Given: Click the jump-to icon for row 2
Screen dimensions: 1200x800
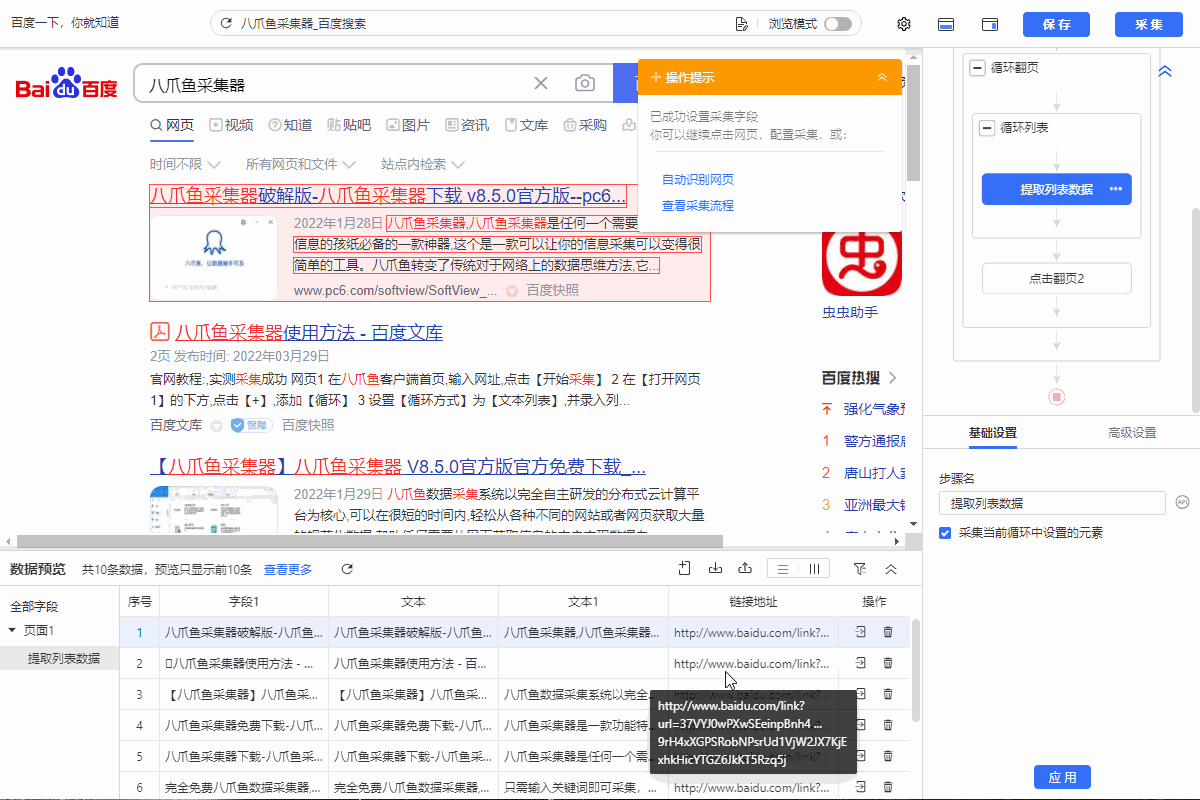Looking at the screenshot, I should coord(860,663).
